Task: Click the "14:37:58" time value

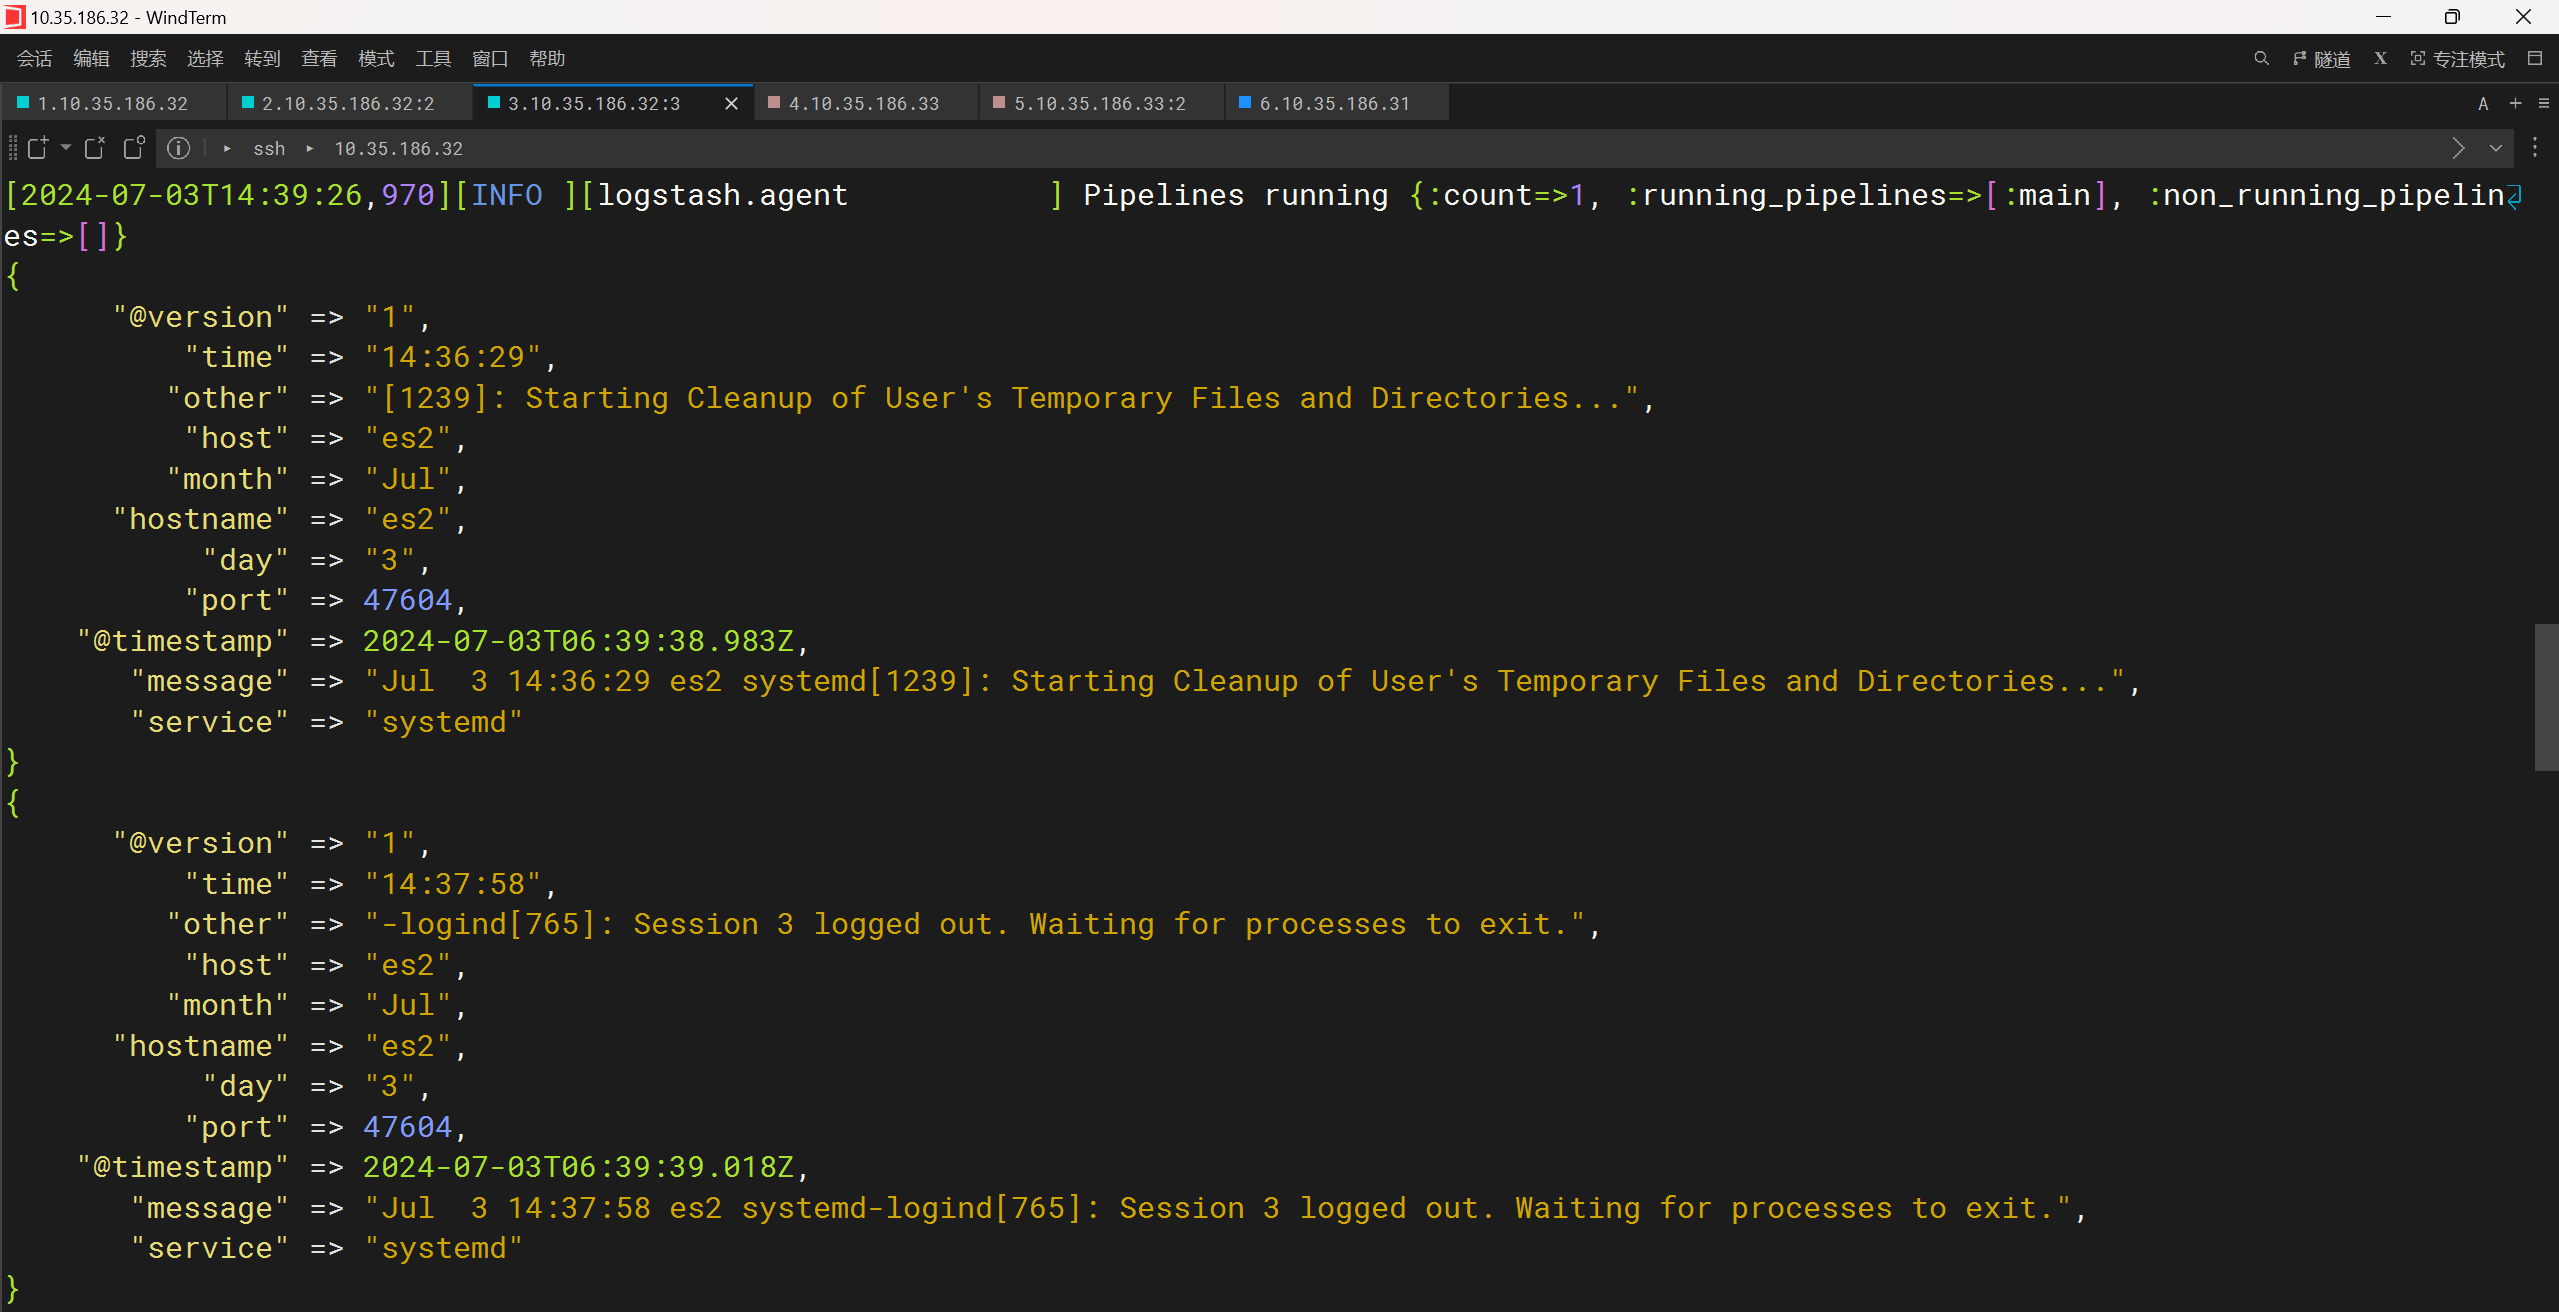Action: [x=452, y=884]
